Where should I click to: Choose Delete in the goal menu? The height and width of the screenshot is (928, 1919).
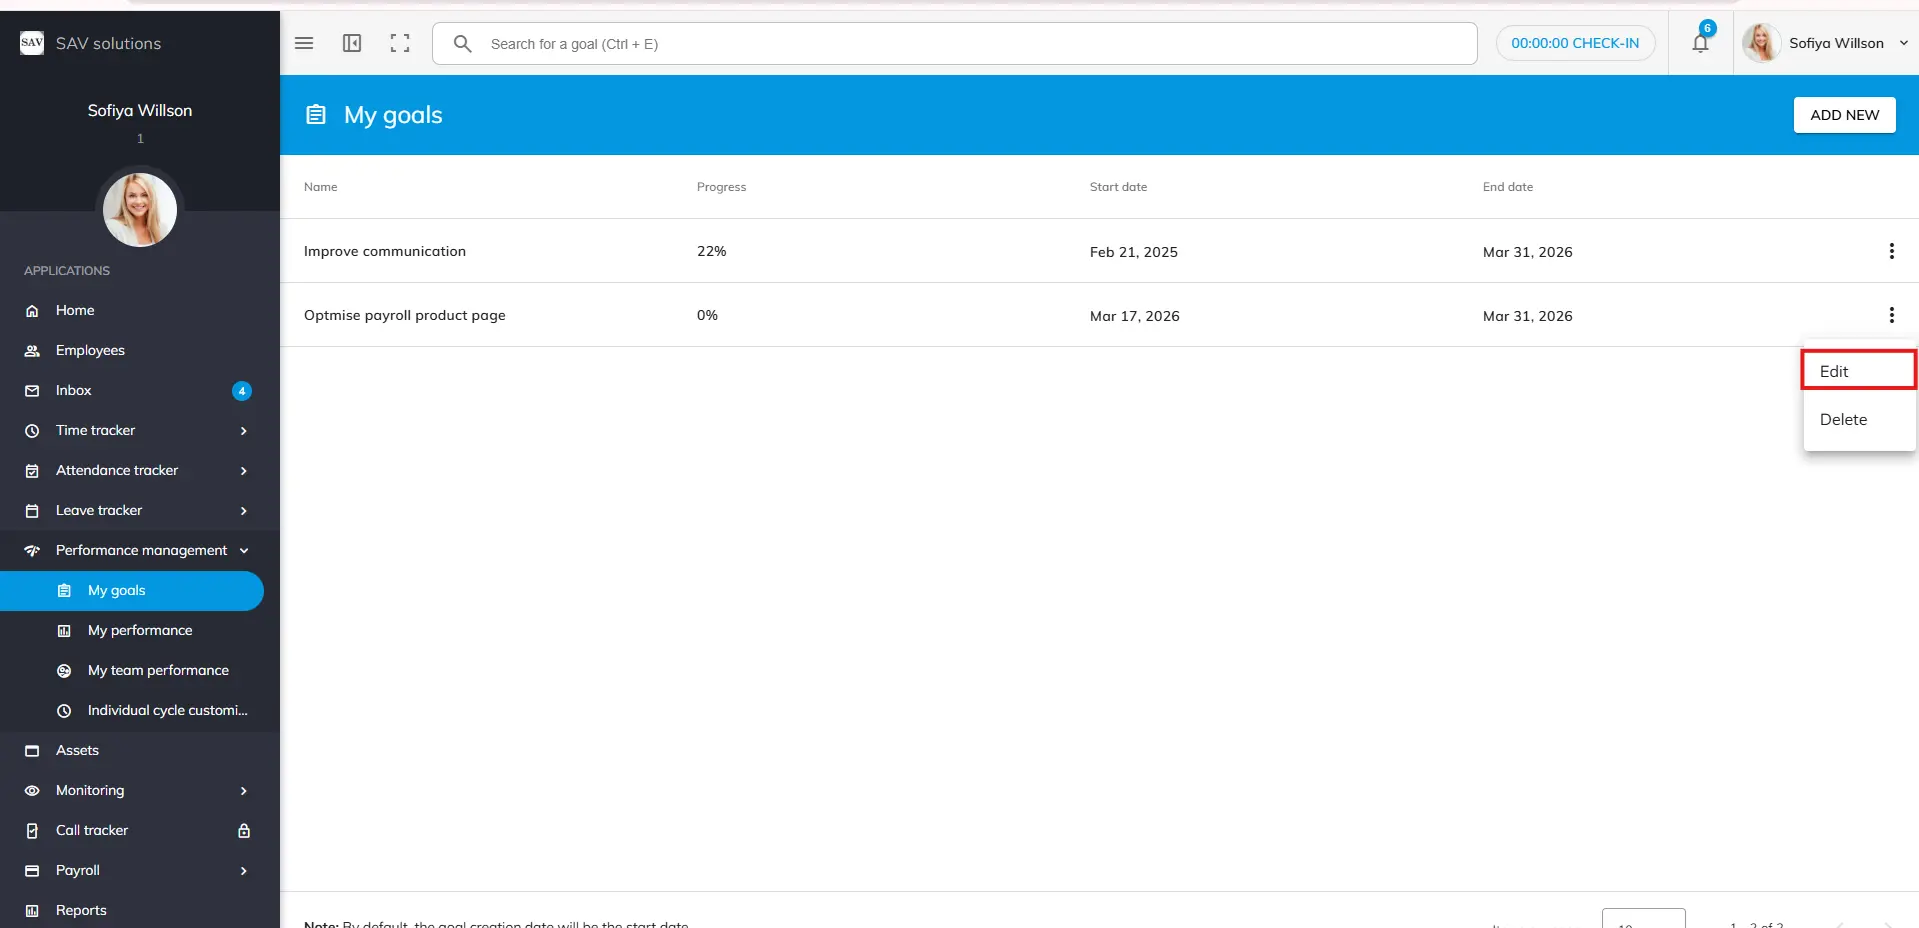[1843, 420]
